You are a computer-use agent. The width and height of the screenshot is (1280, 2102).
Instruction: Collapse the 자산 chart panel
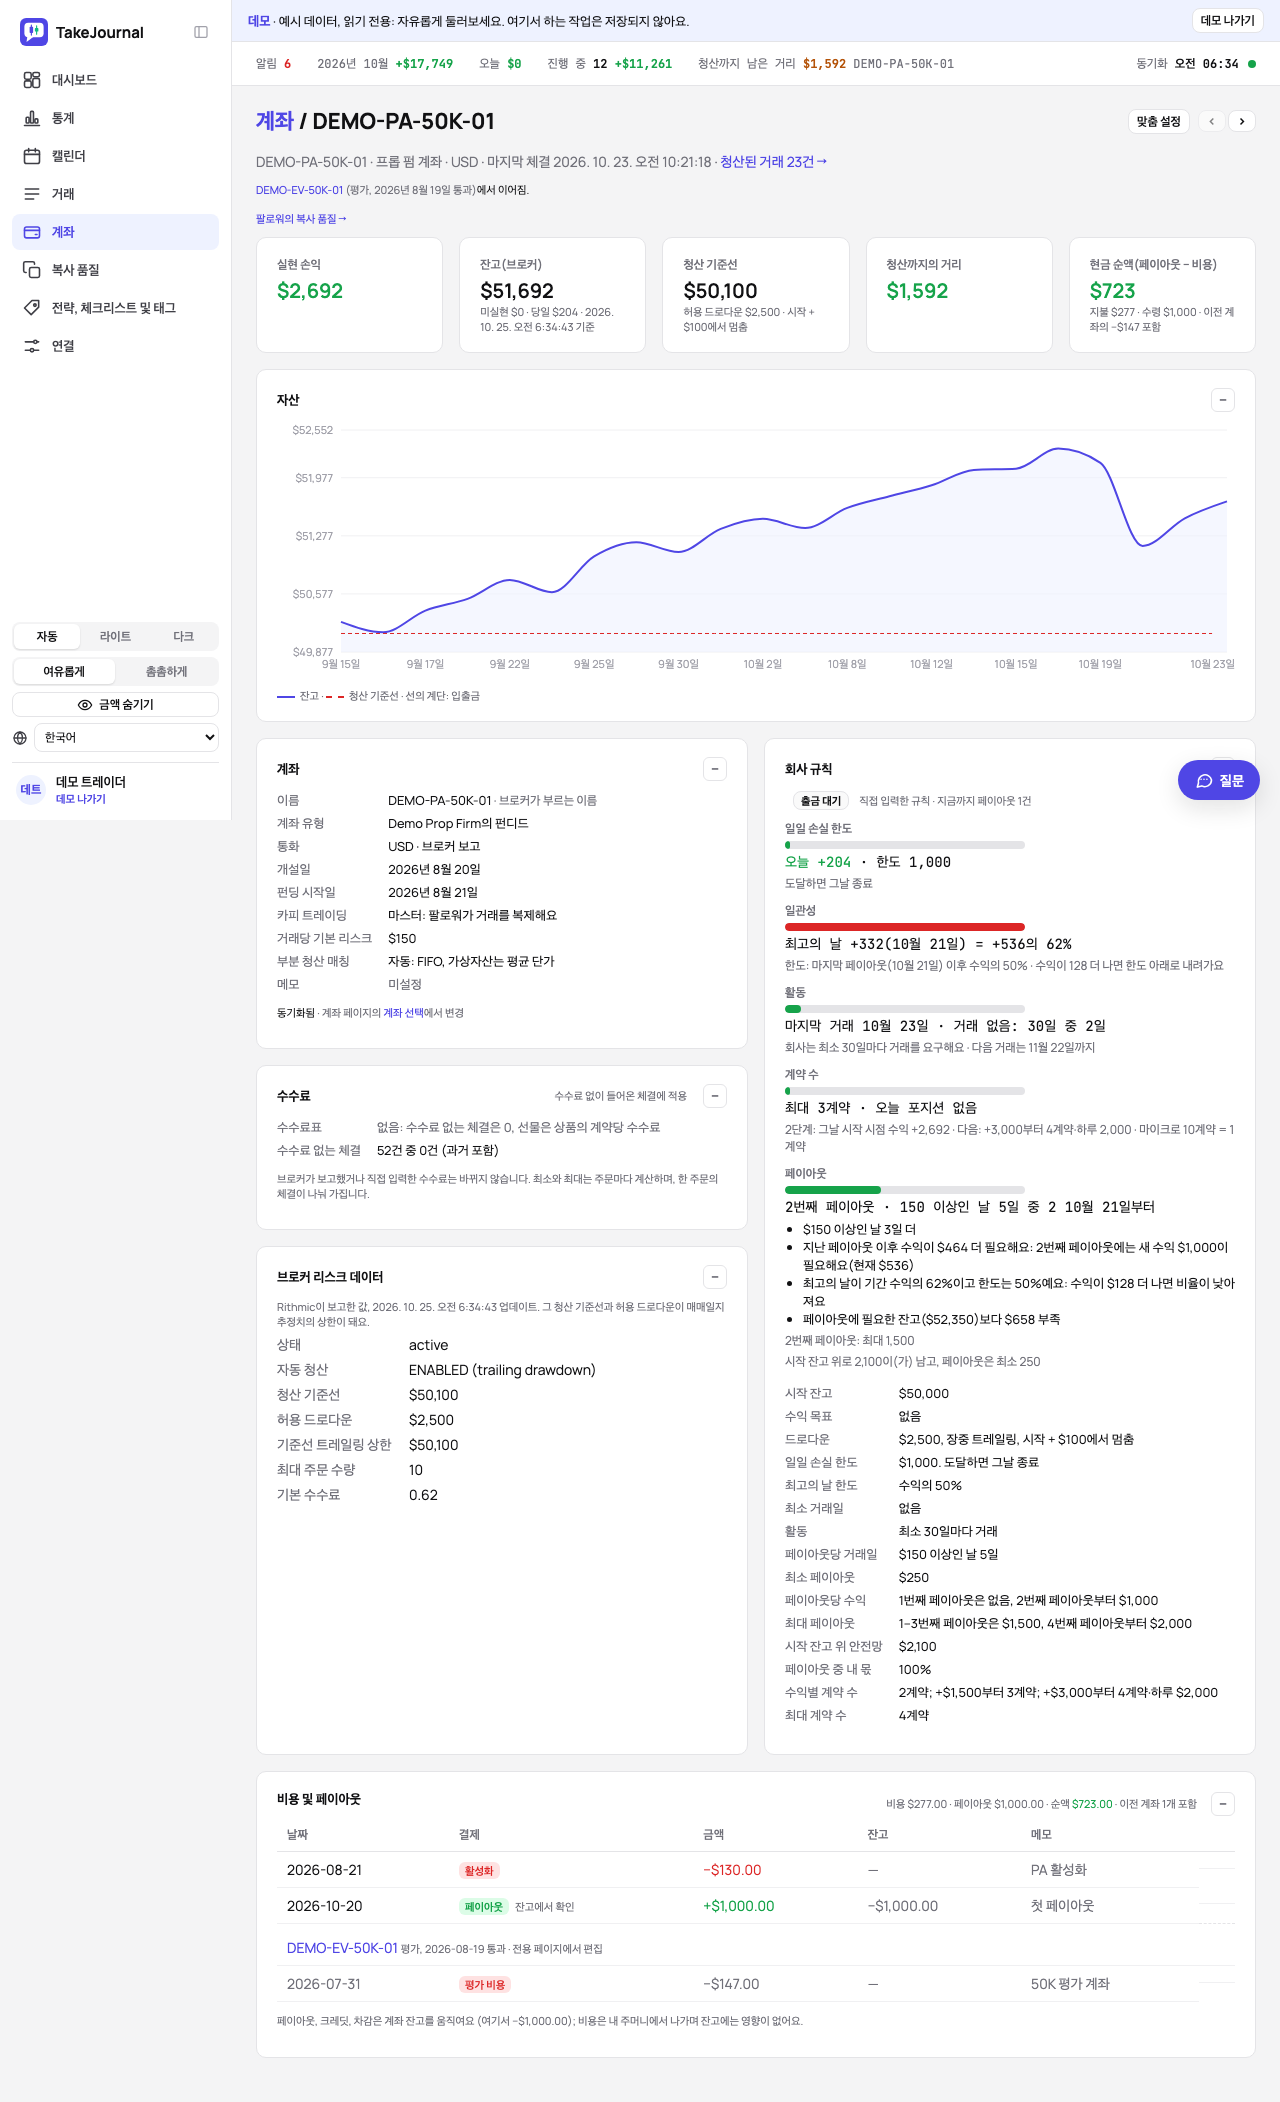point(1223,400)
